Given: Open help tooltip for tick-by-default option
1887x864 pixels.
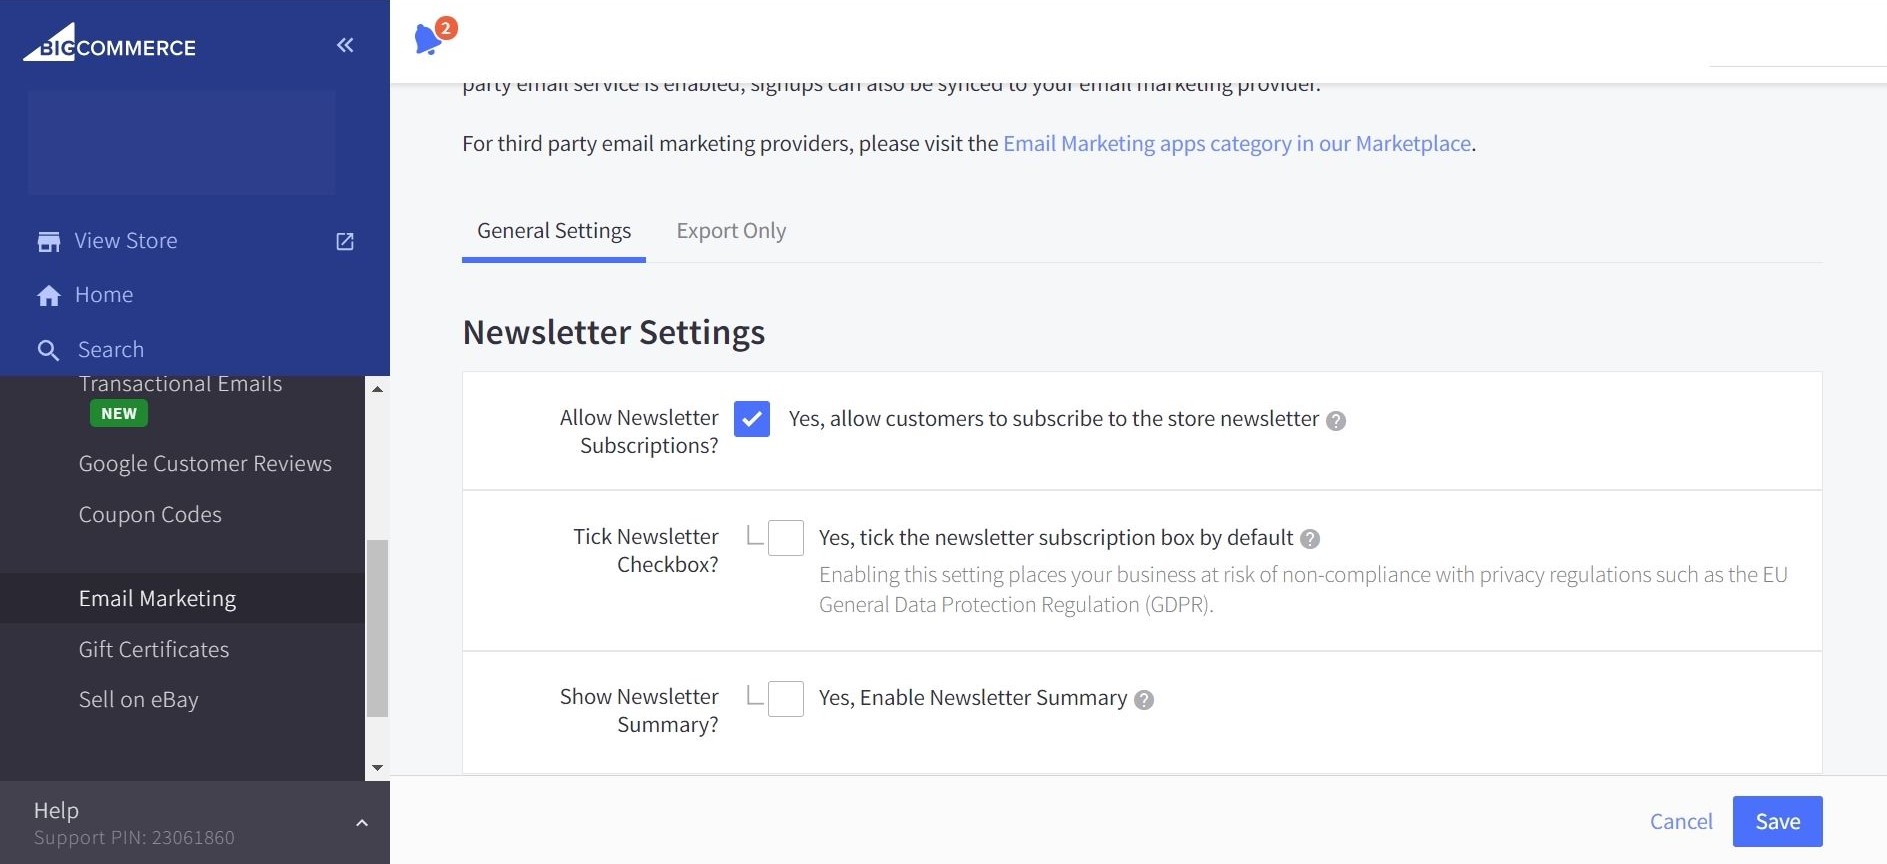Looking at the screenshot, I should coord(1310,539).
